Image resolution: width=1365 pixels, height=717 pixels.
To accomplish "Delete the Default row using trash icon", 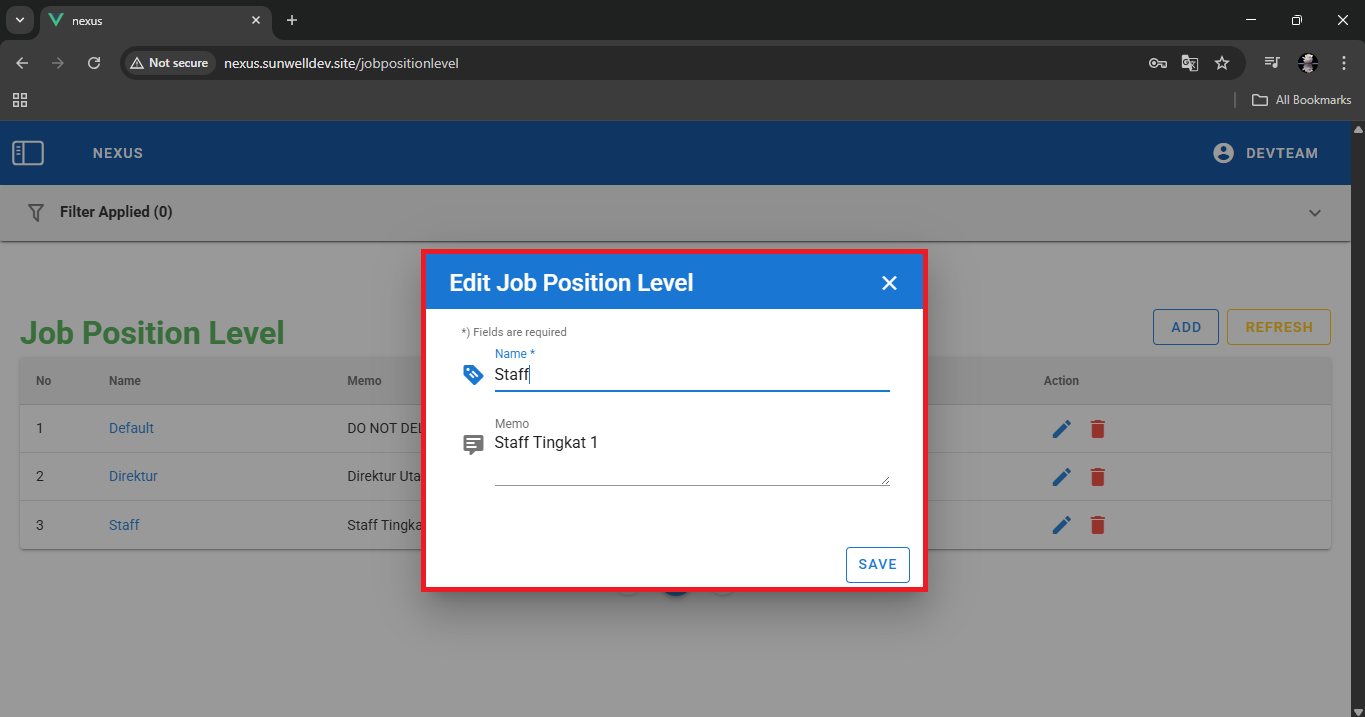I will click(1098, 428).
